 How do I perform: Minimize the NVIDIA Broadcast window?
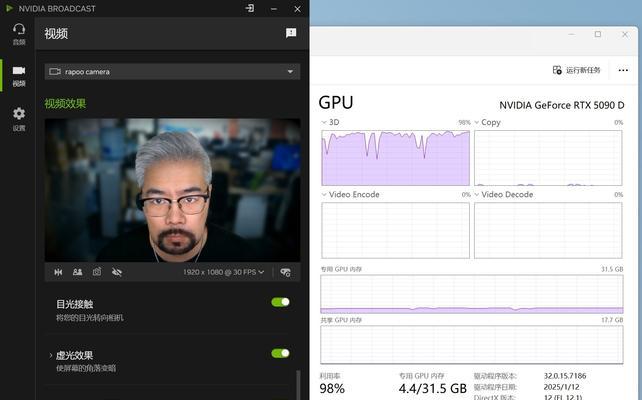click(274, 9)
